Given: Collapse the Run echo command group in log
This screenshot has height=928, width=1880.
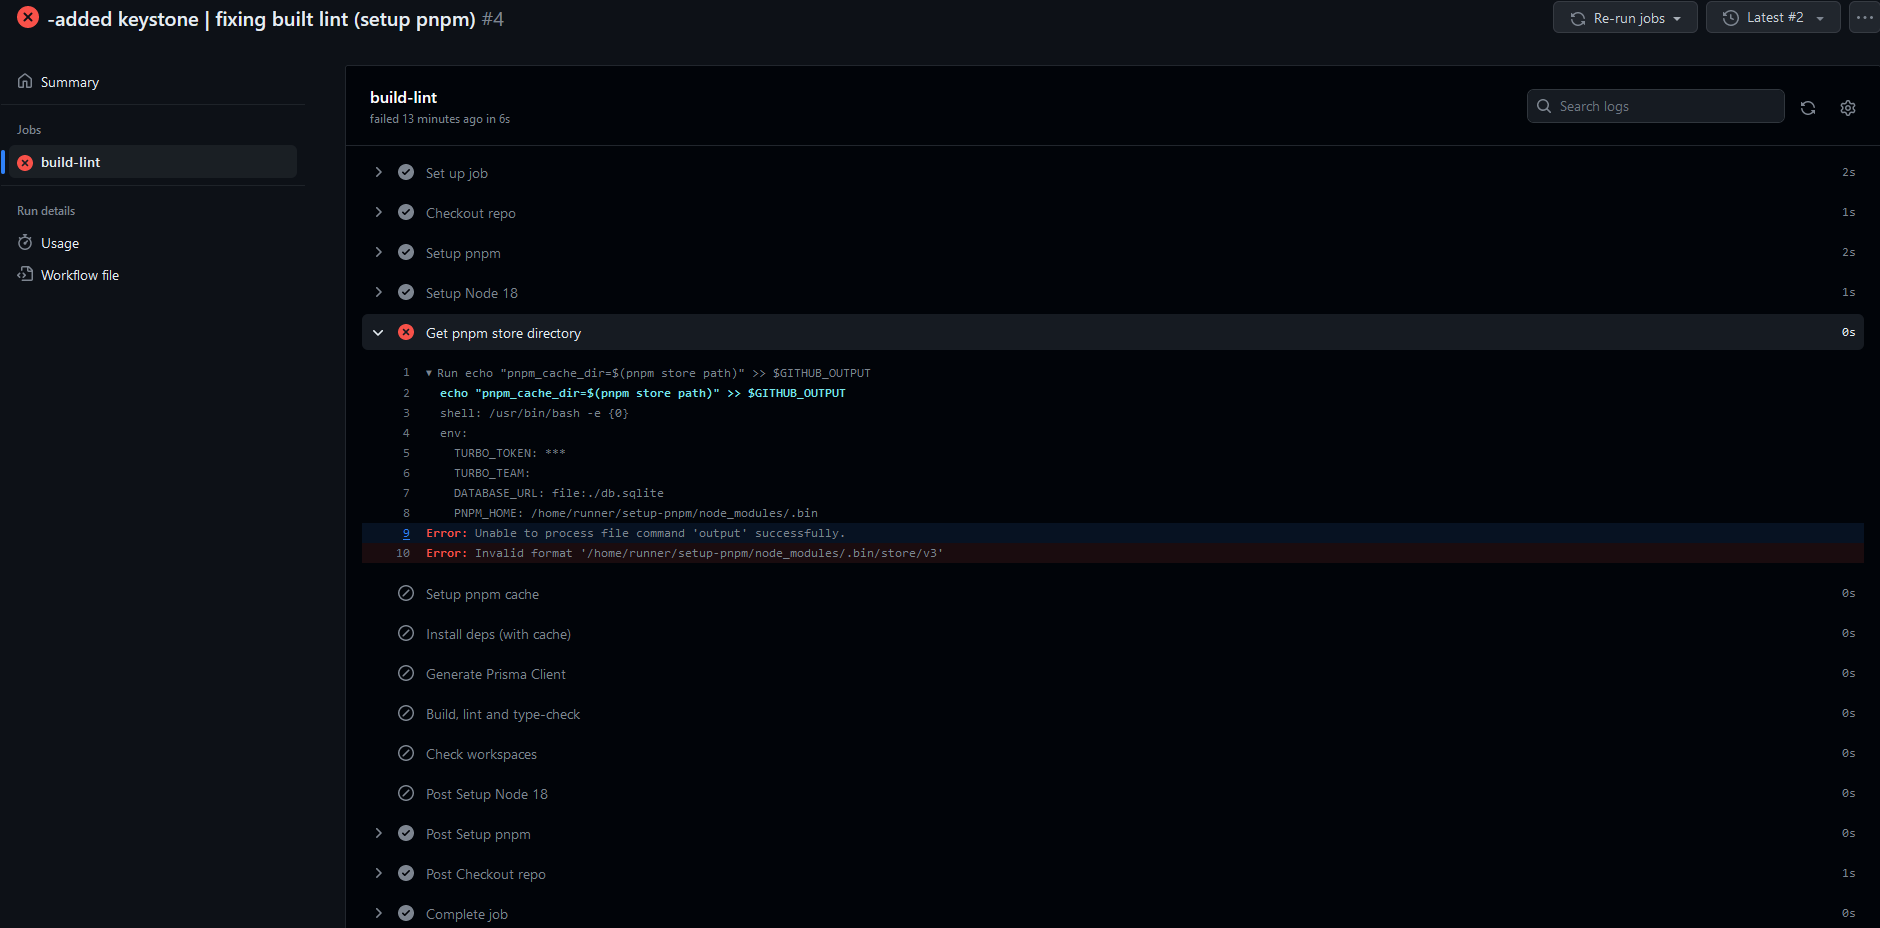Looking at the screenshot, I should (x=429, y=373).
